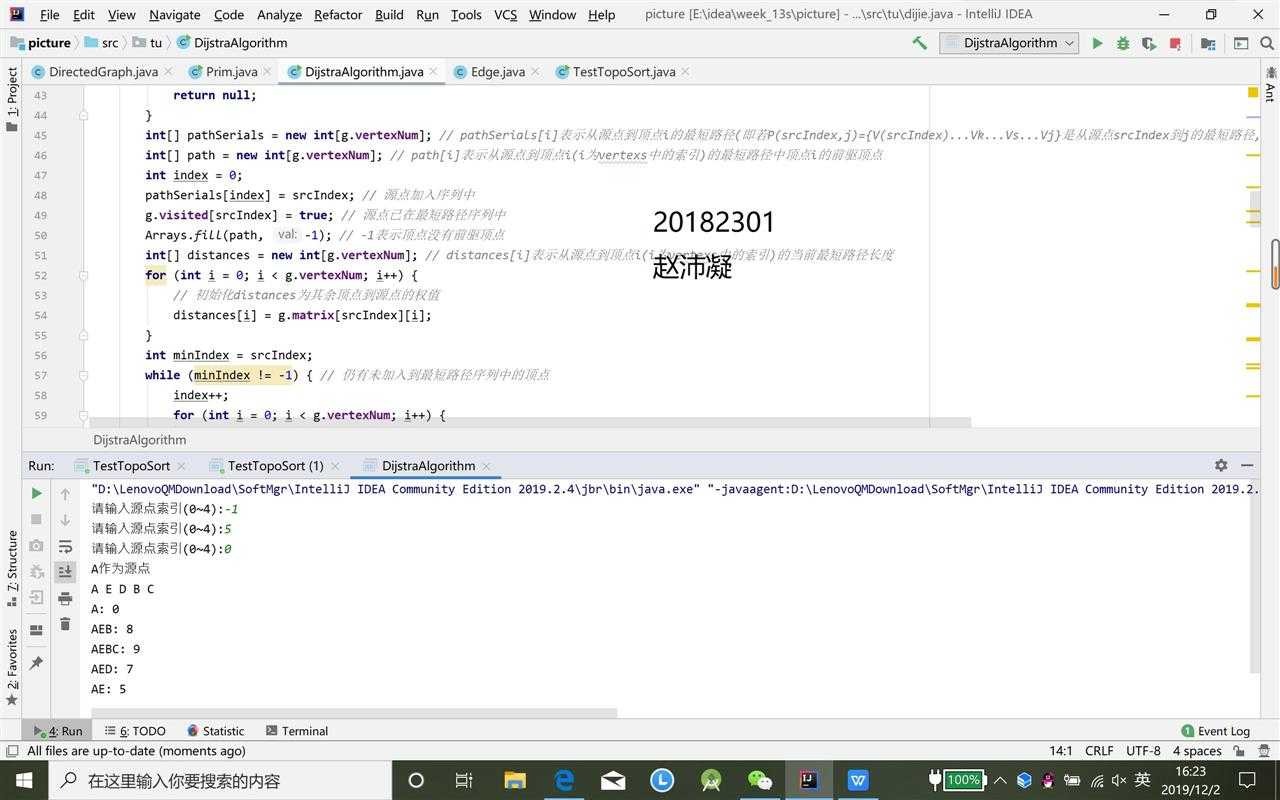Switch to the DirectedGraph.java editor tab
The image size is (1280, 800).
pyautogui.click(x=103, y=72)
